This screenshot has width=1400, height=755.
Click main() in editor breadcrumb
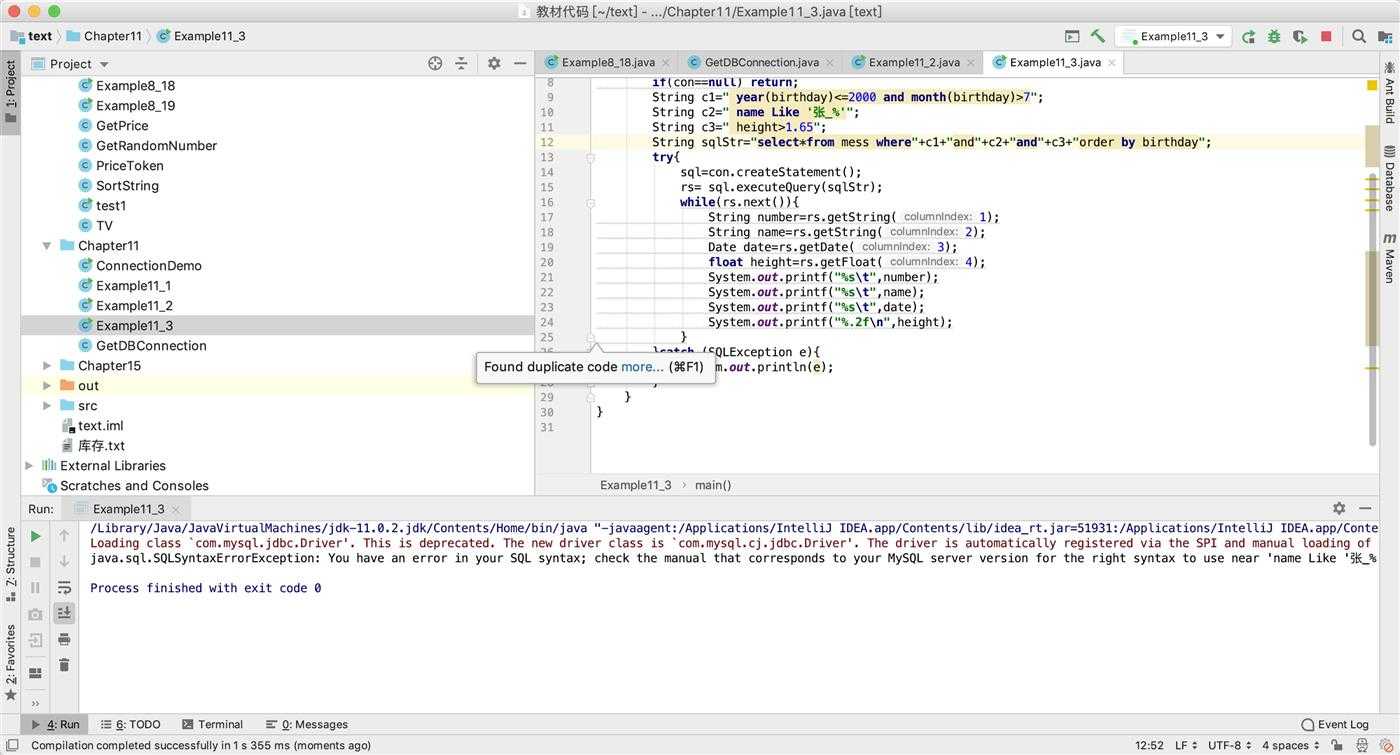click(713, 485)
